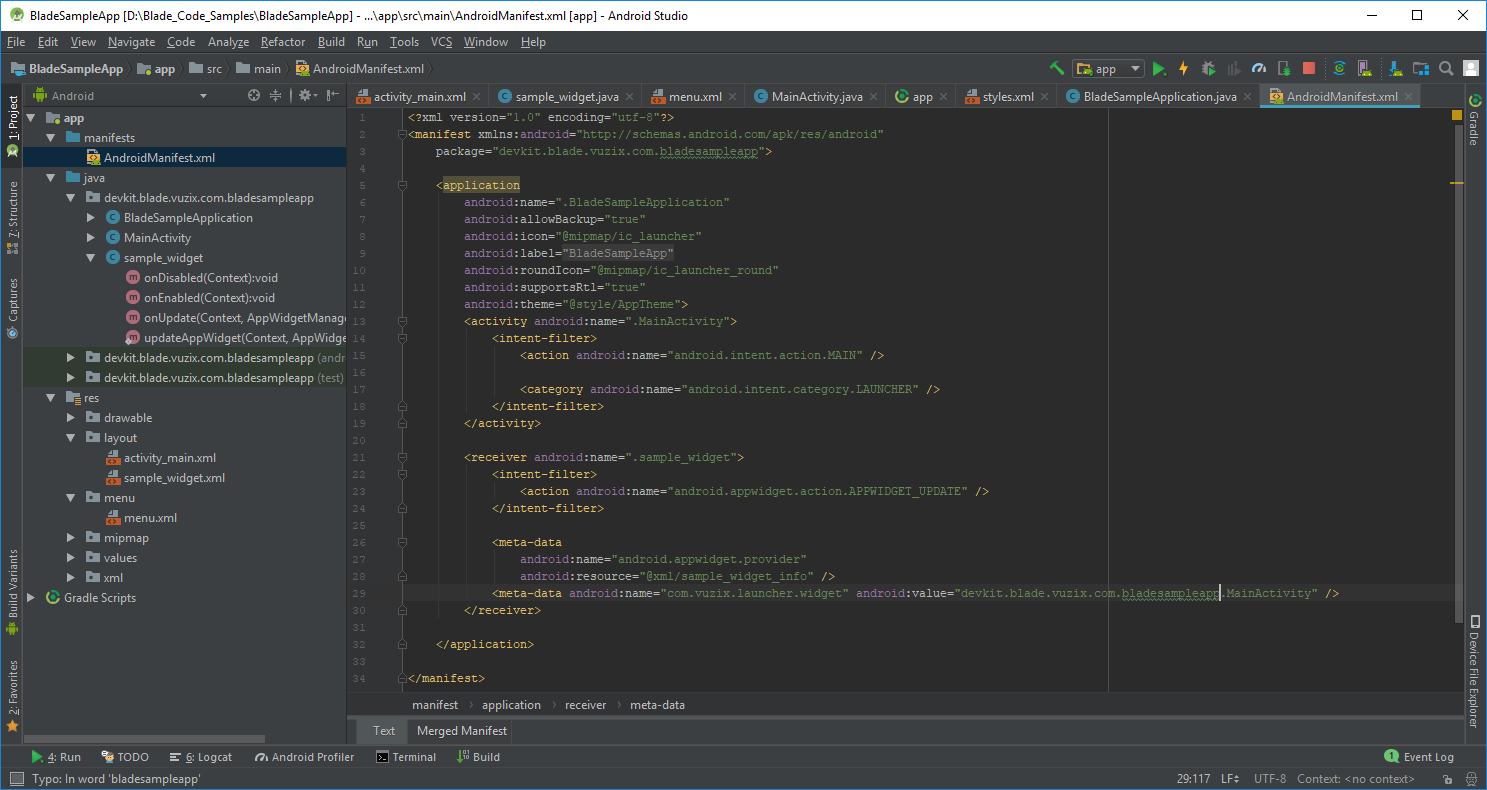Close the sample_widget.java tab
The width and height of the screenshot is (1487, 790).
pos(631,97)
